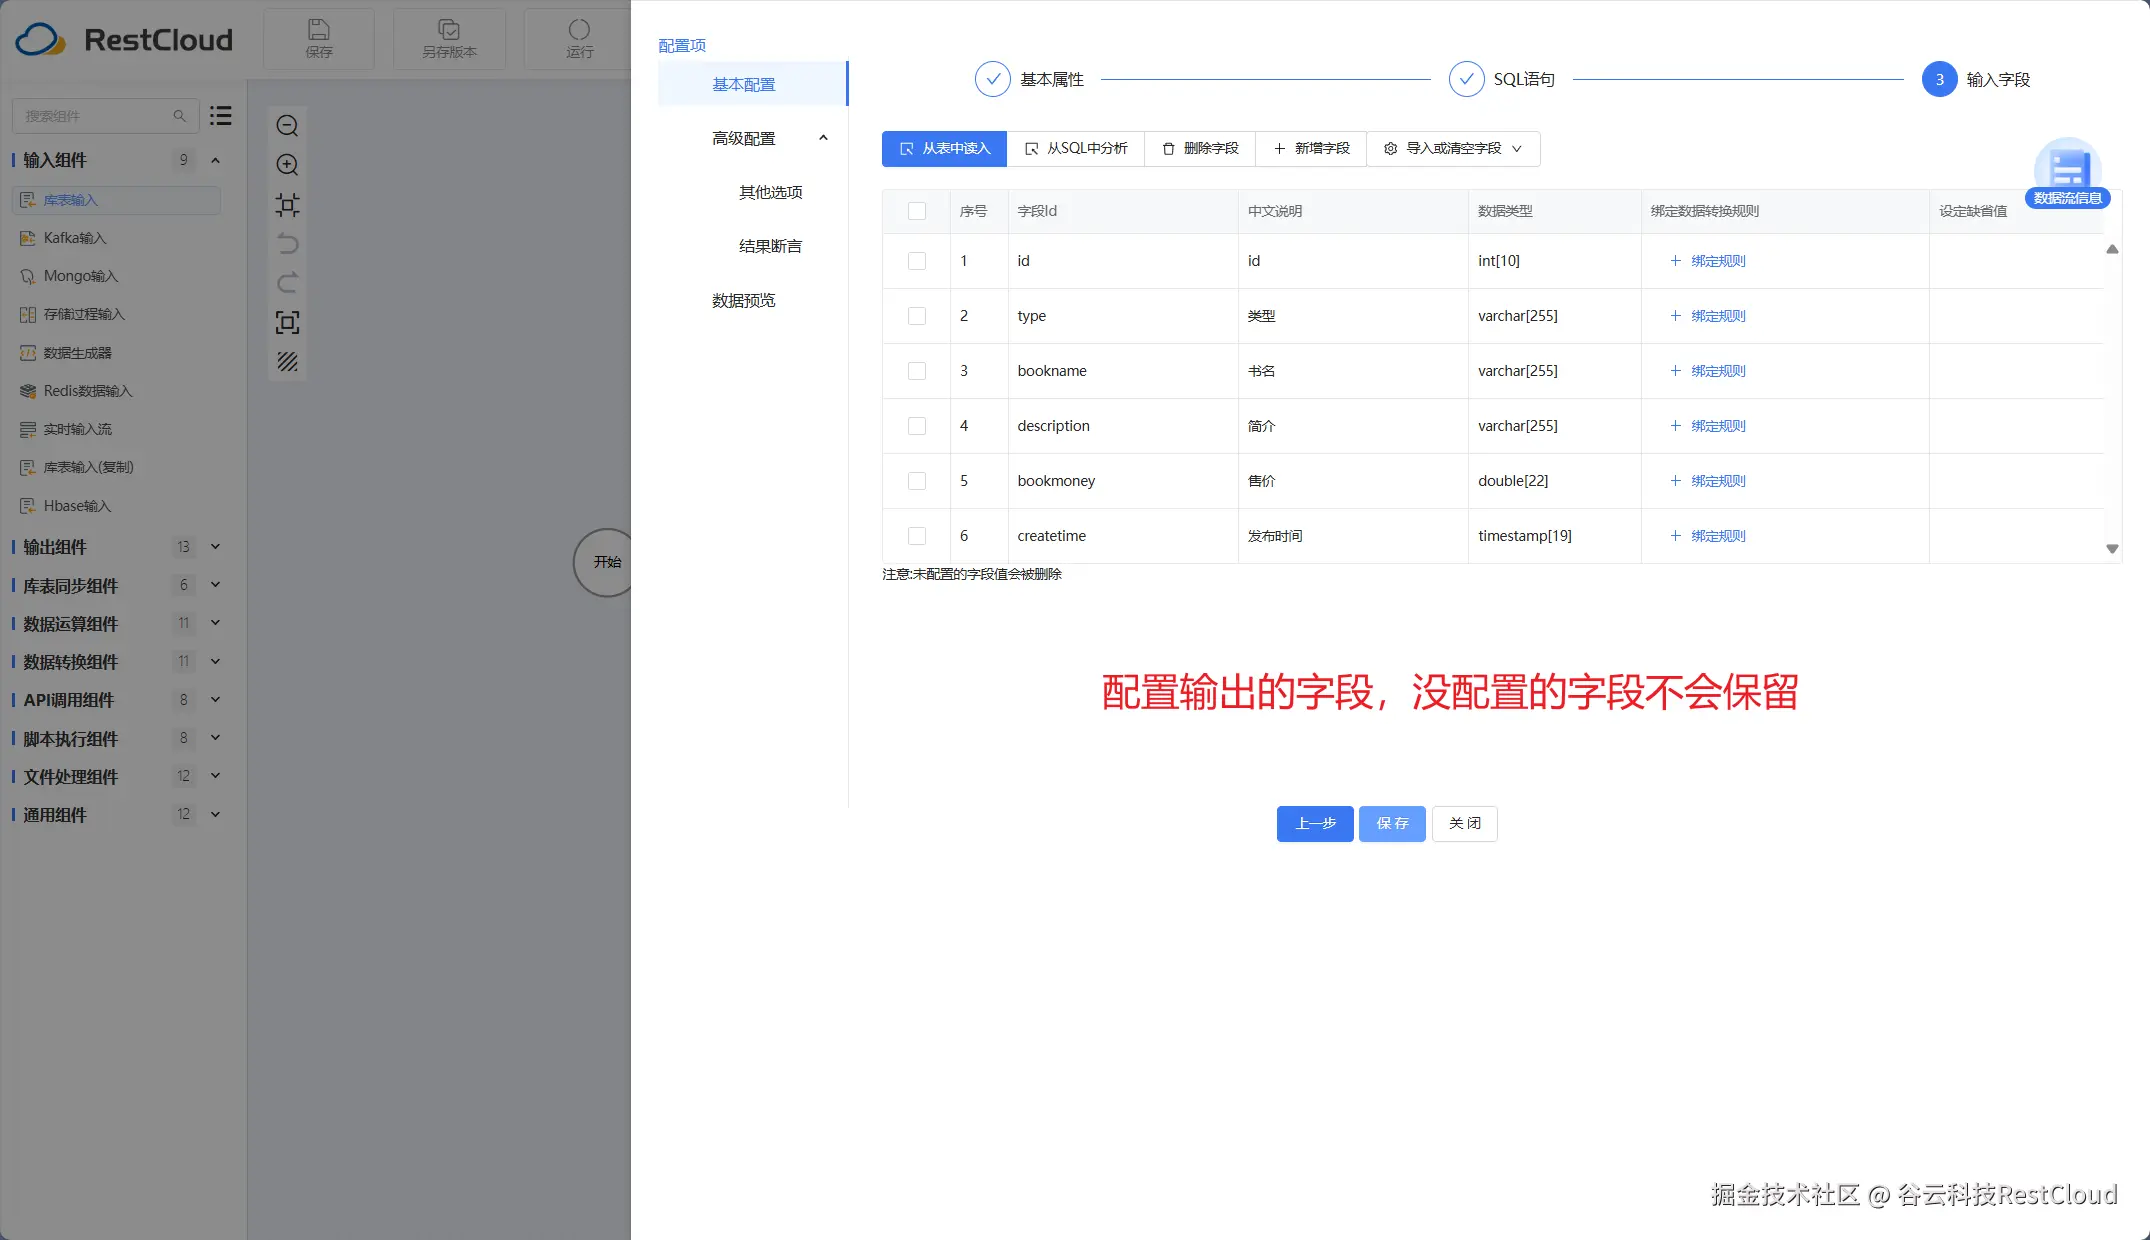Click the zoom in icon on canvas toolbar

point(287,165)
